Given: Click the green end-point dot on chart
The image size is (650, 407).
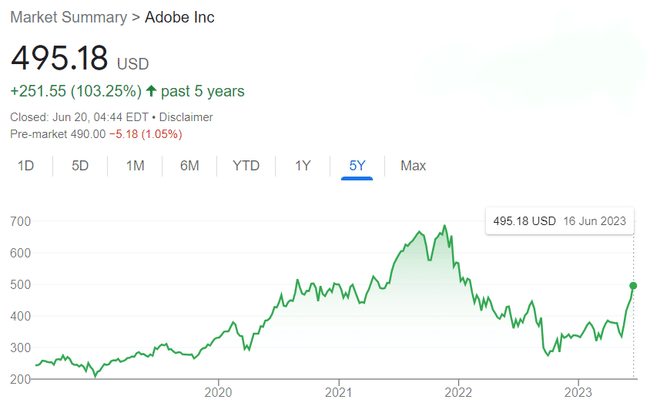Looking at the screenshot, I should point(633,285).
